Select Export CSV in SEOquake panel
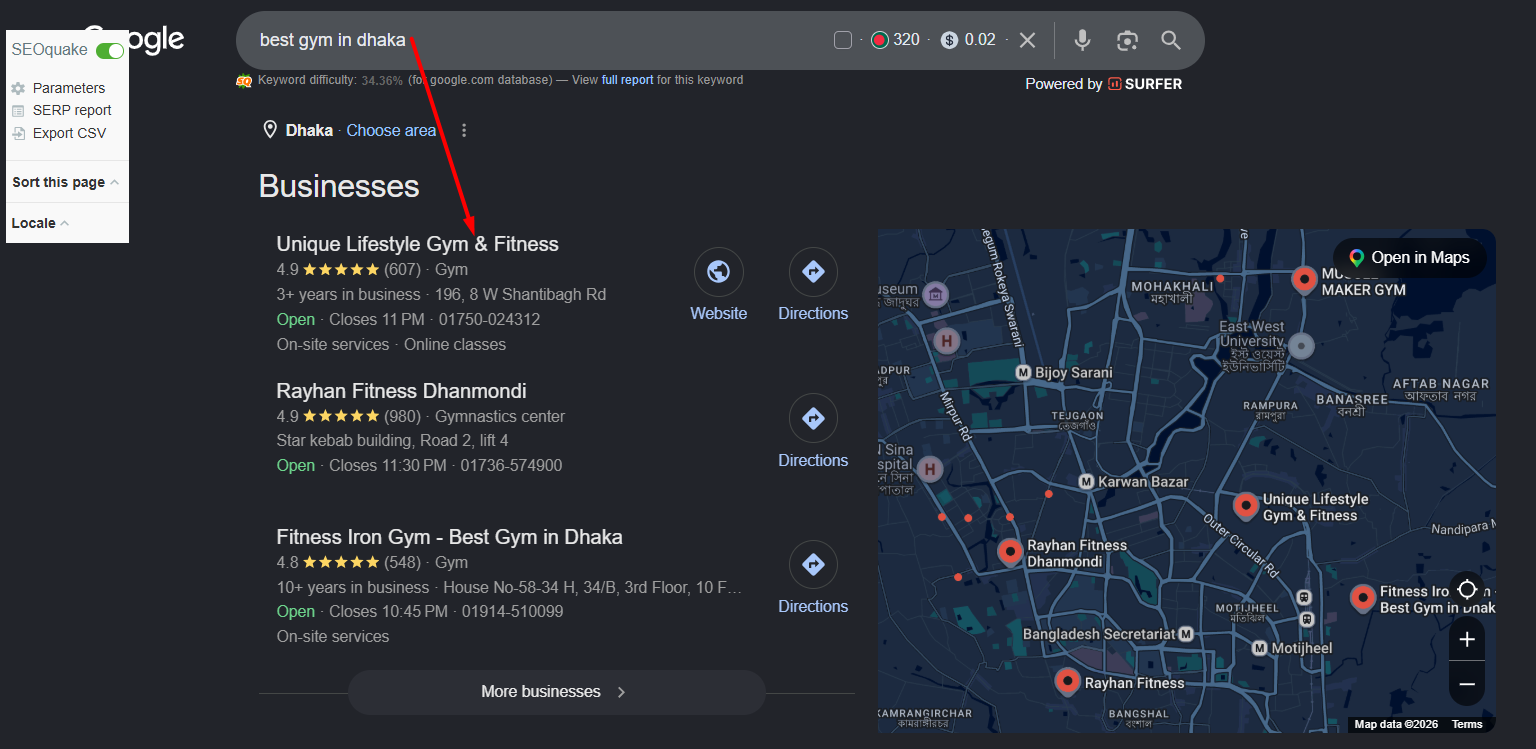The height and width of the screenshot is (749, 1536). pyautogui.click(x=69, y=133)
